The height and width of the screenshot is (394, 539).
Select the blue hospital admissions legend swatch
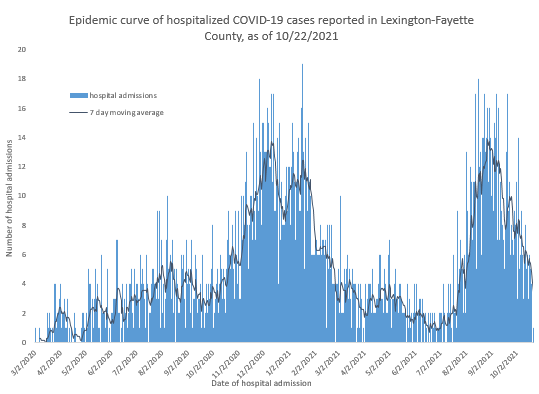click(79, 96)
